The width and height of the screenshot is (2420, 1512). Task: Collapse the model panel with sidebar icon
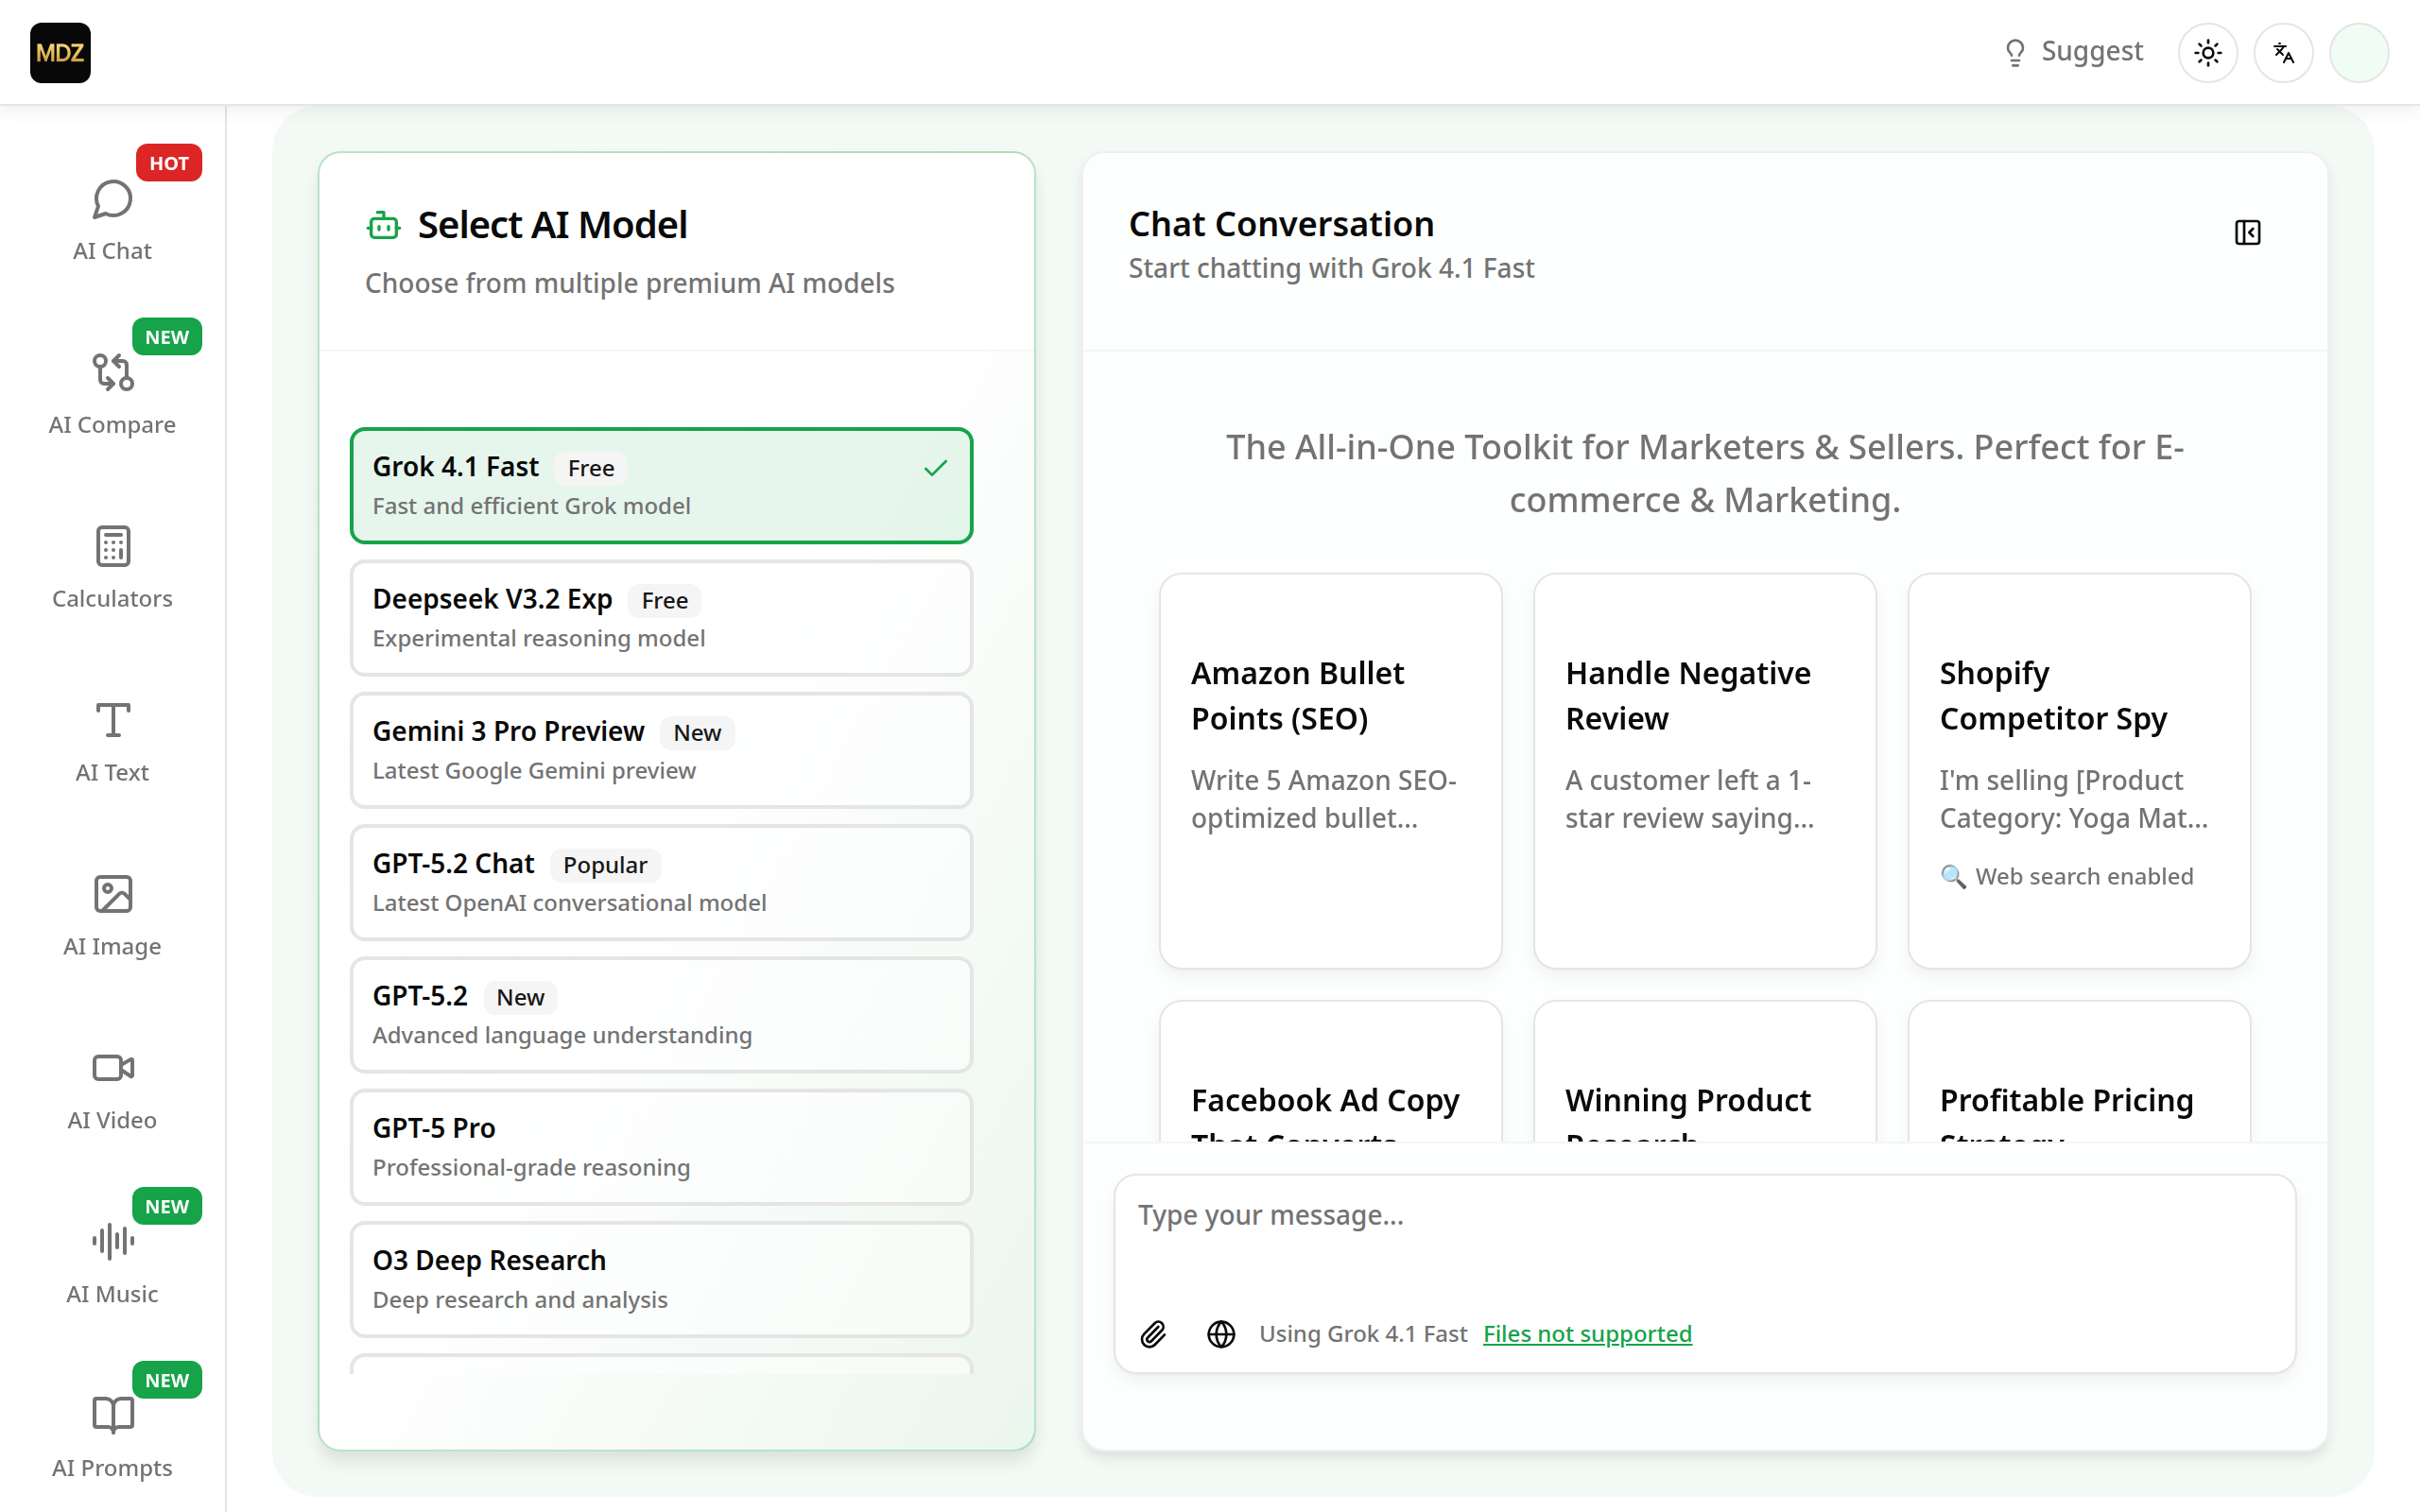pos(2247,232)
